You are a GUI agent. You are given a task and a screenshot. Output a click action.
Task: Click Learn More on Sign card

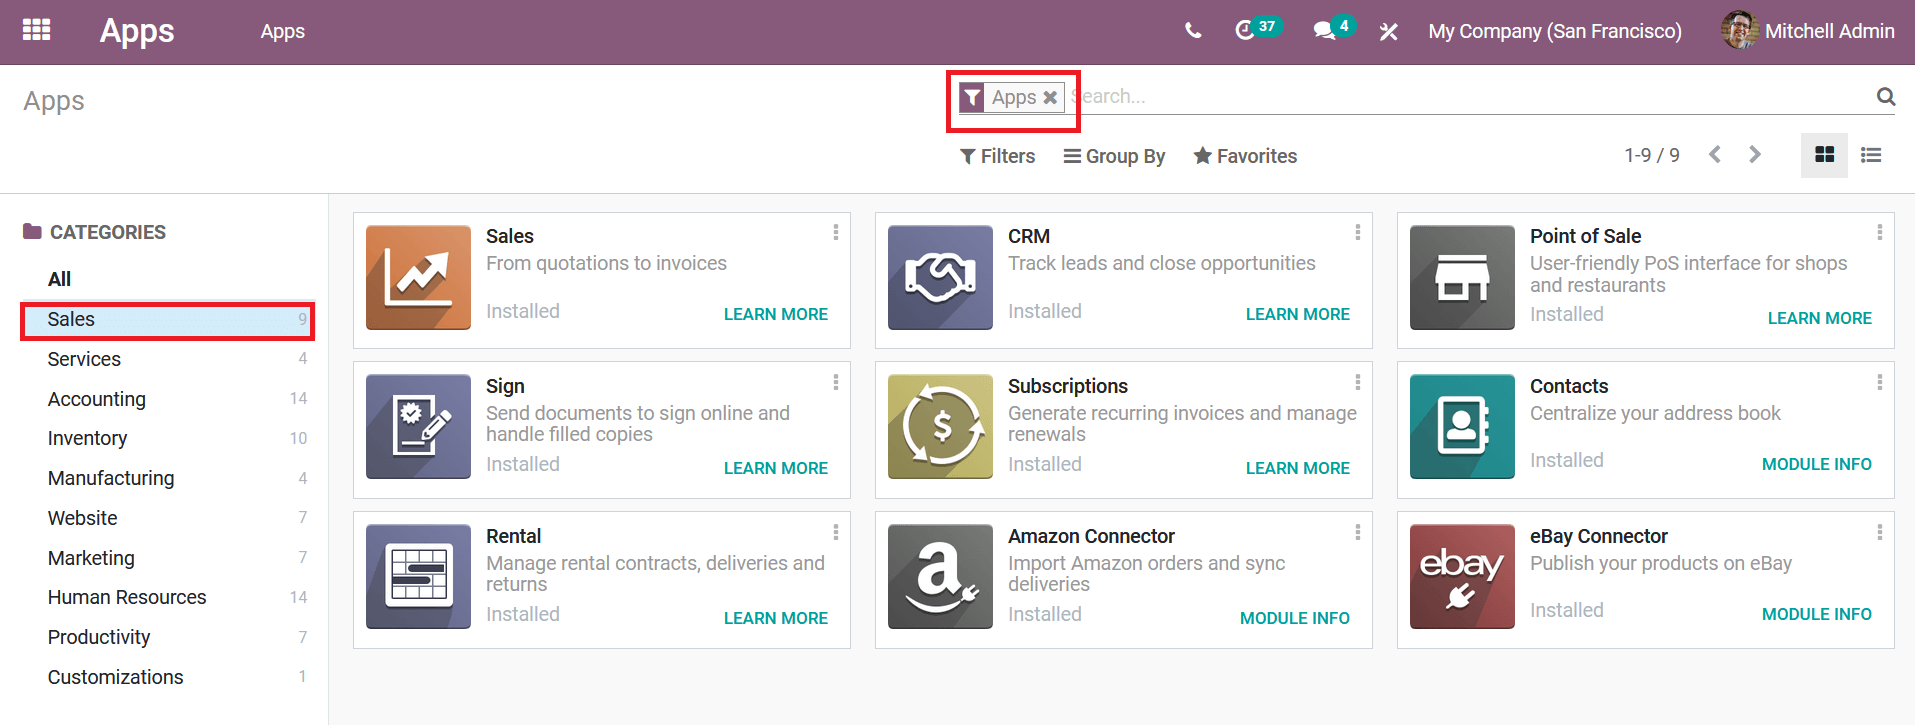(x=776, y=468)
